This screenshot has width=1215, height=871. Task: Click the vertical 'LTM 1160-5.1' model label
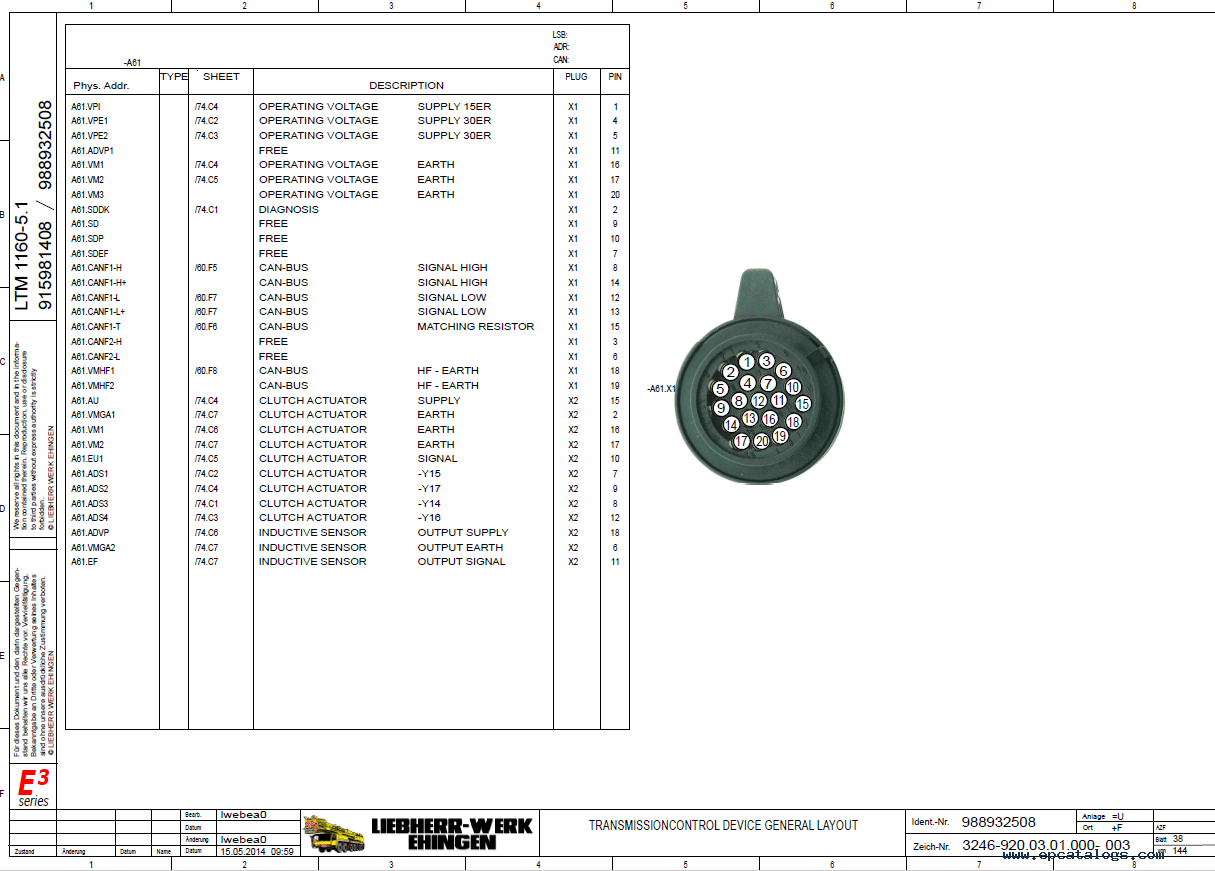click(x=23, y=257)
